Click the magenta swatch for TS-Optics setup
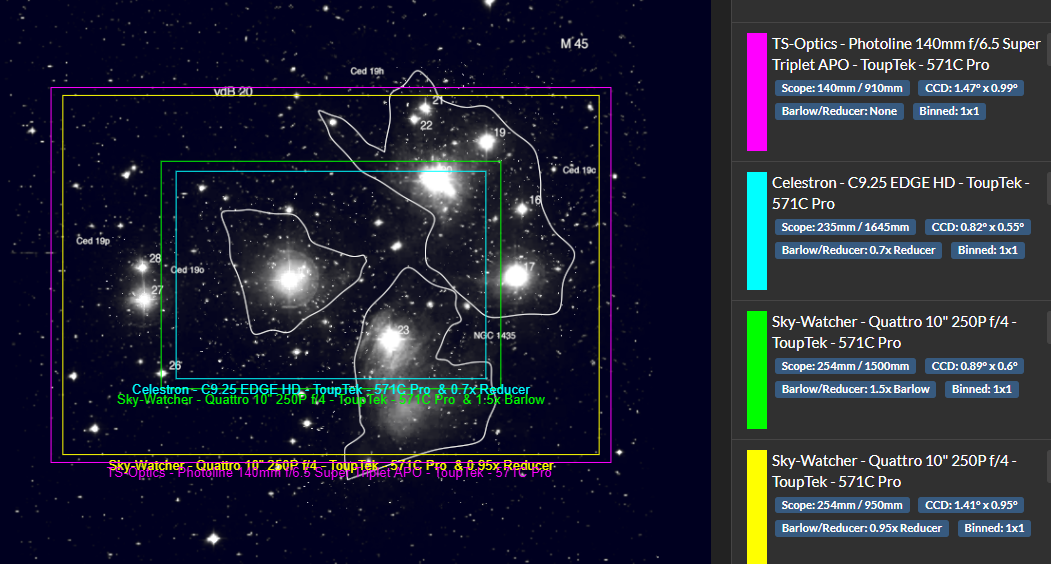Viewport: 1051px width, 564px height. pyautogui.click(x=757, y=92)
